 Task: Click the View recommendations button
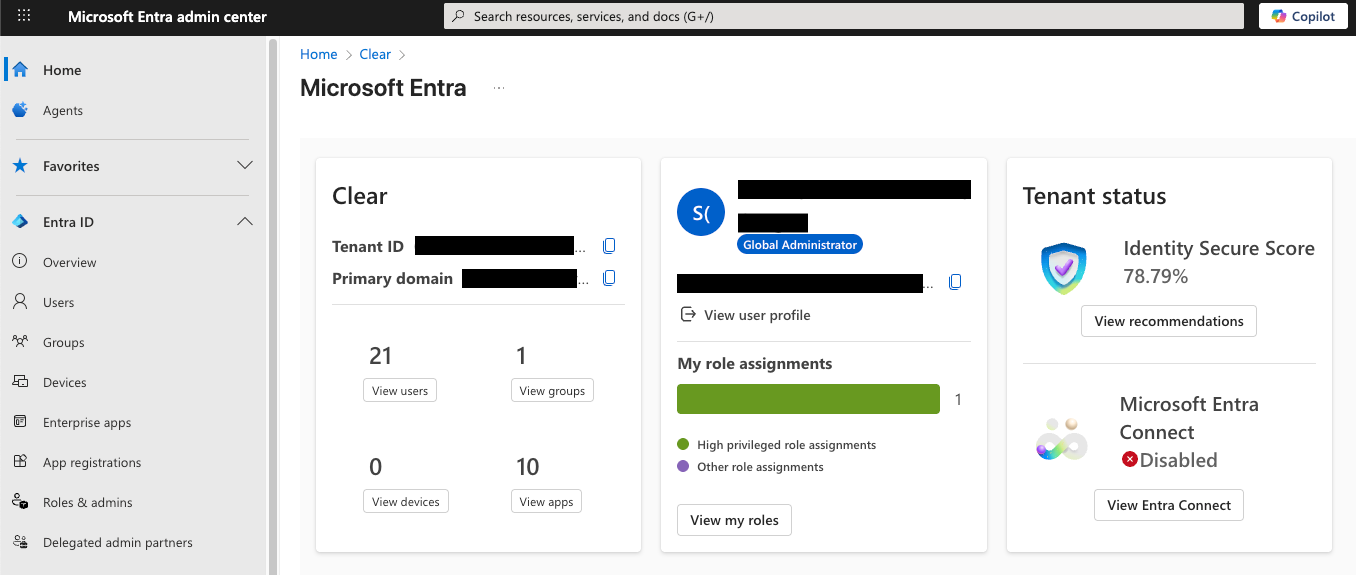click(x=1169, y=321)
